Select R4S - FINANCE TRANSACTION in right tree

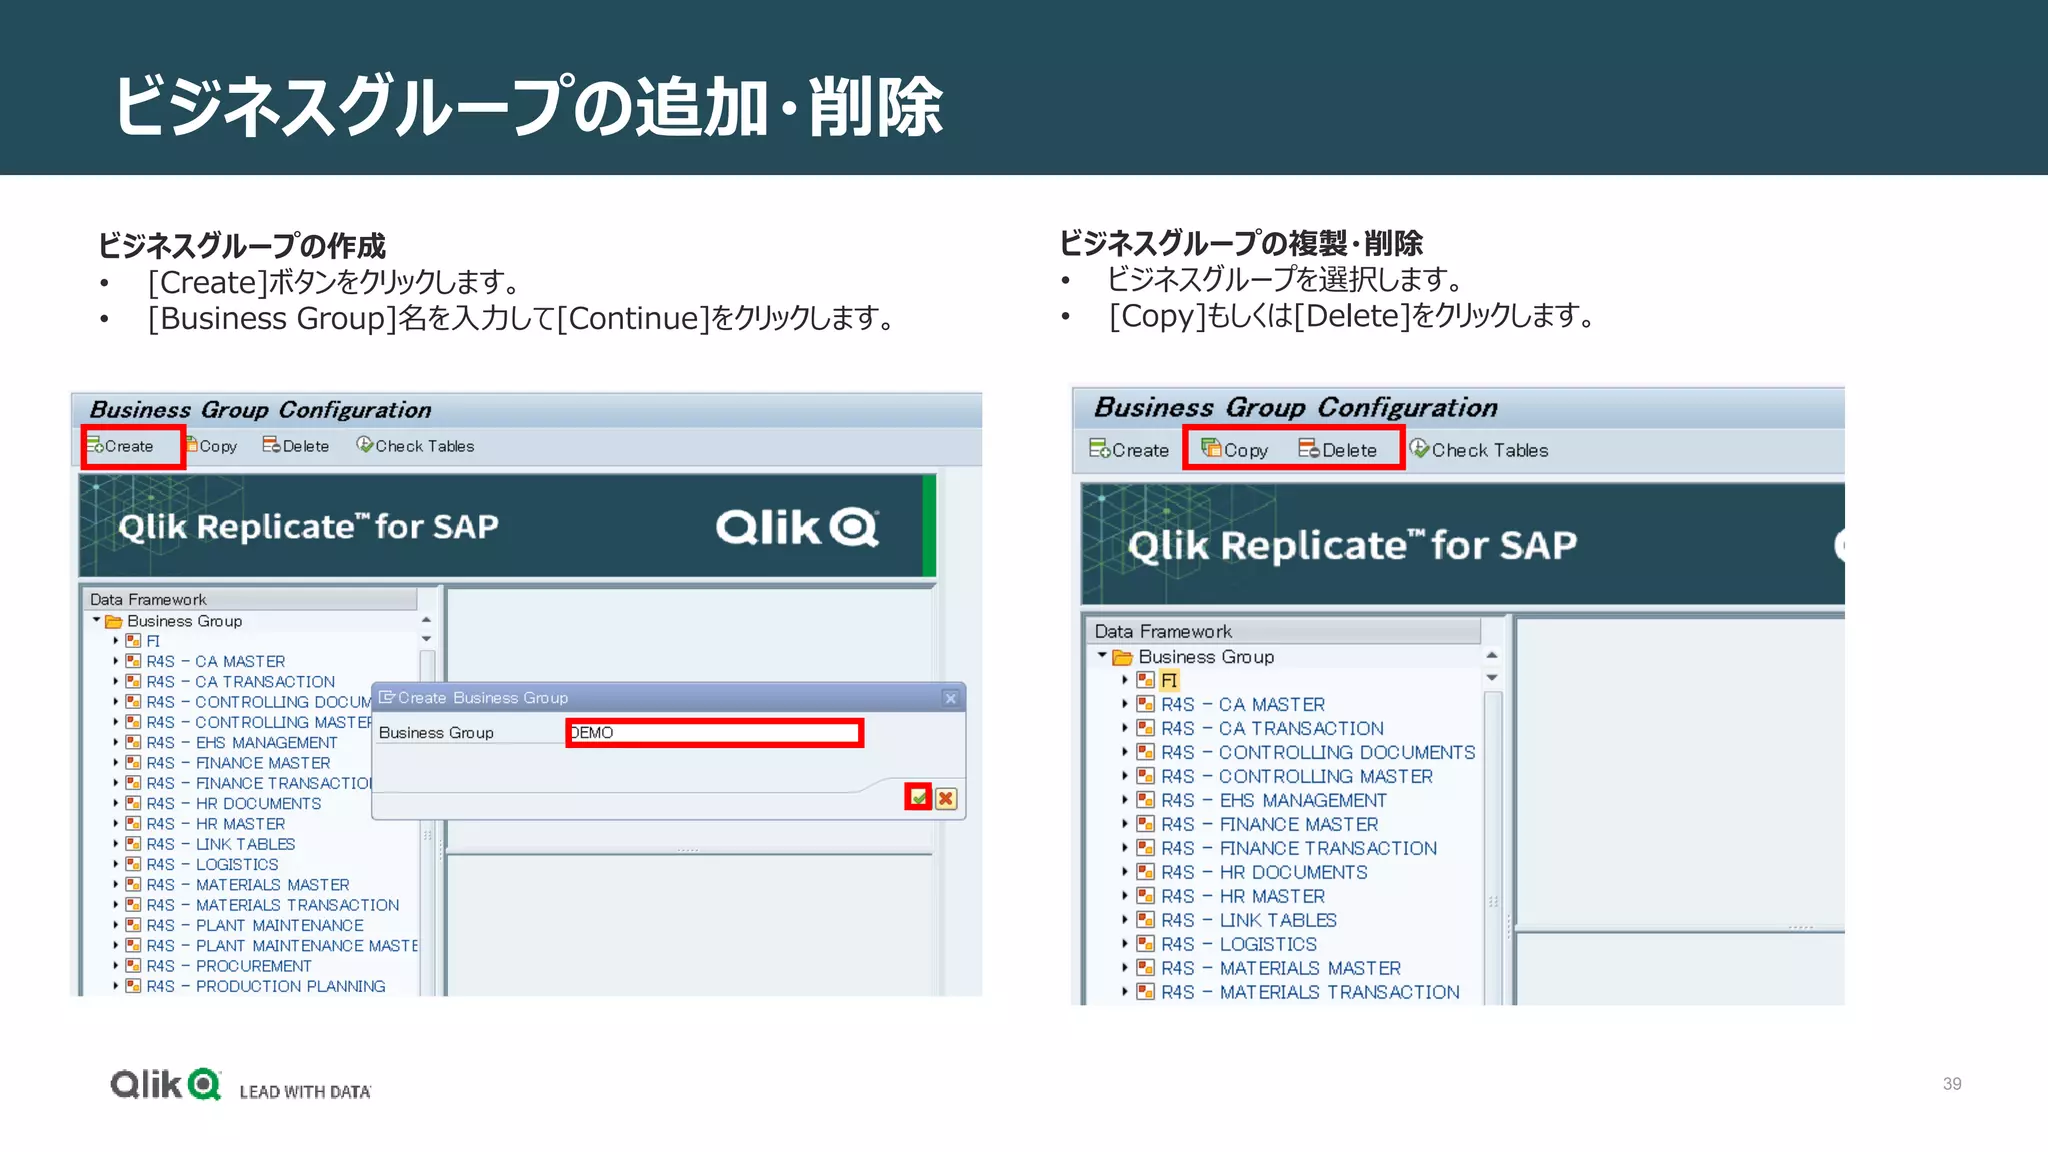(1299, 848)
